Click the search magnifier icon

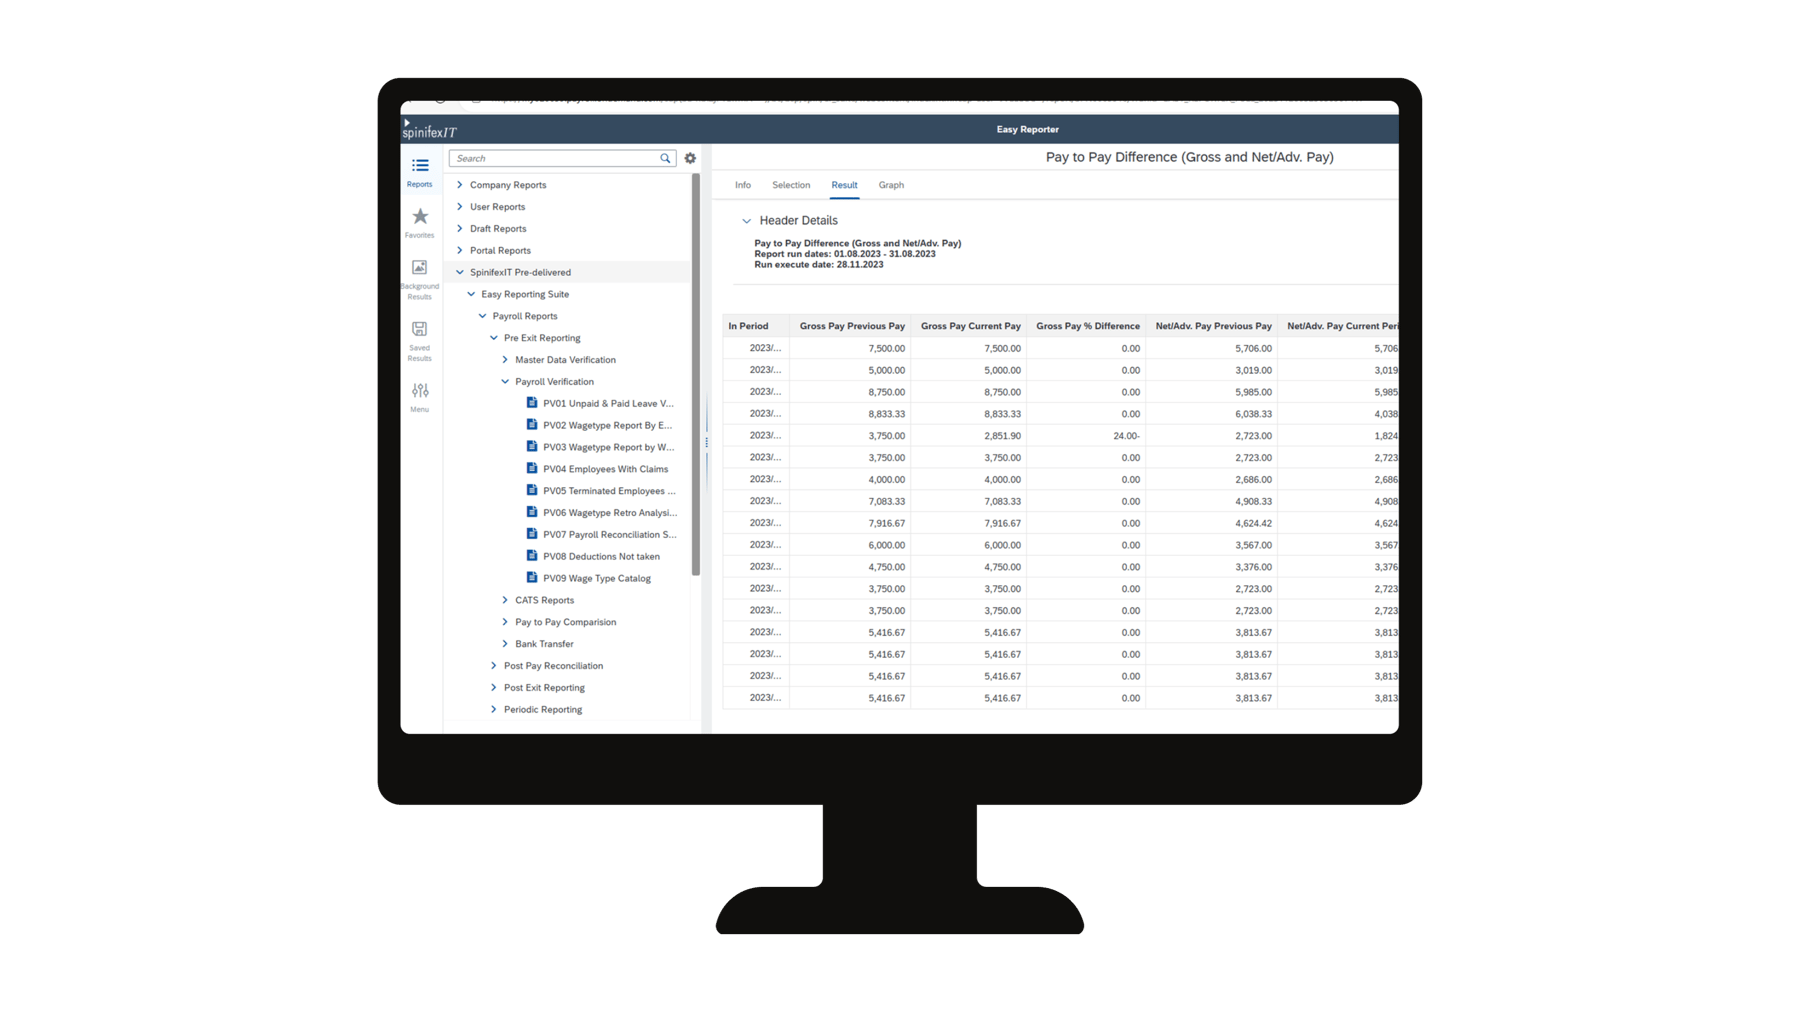[665, 159]
